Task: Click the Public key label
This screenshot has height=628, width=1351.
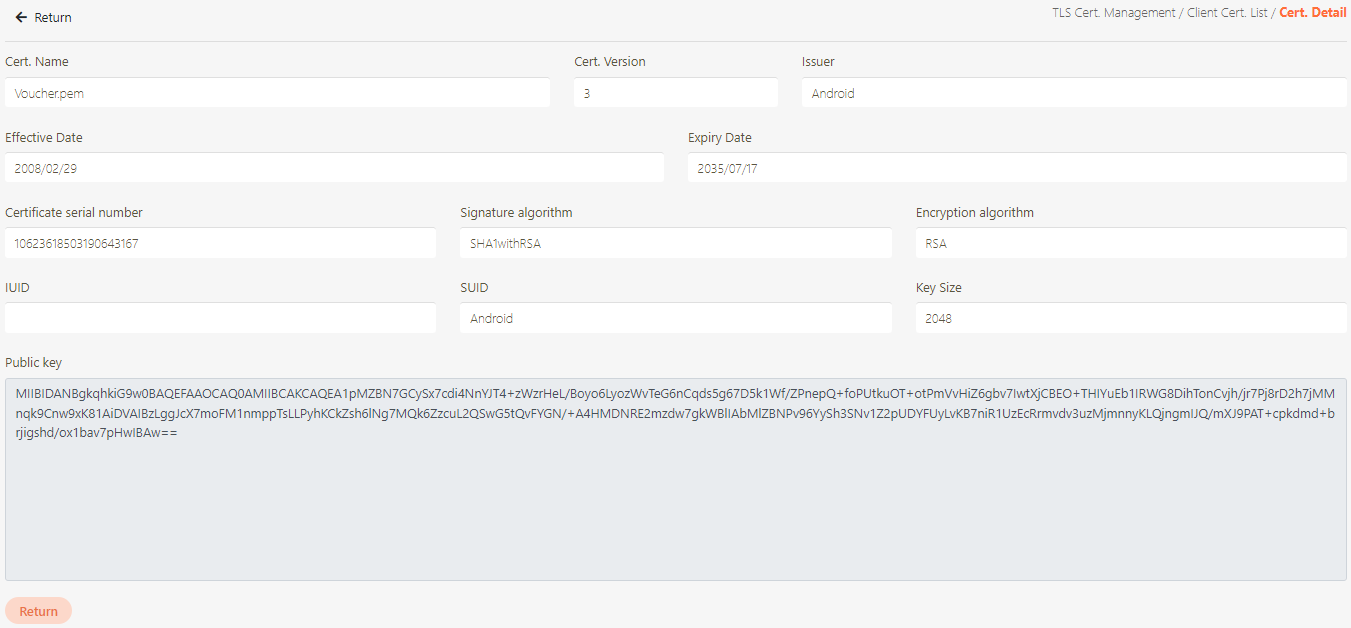Action: [x=33, y=363]
